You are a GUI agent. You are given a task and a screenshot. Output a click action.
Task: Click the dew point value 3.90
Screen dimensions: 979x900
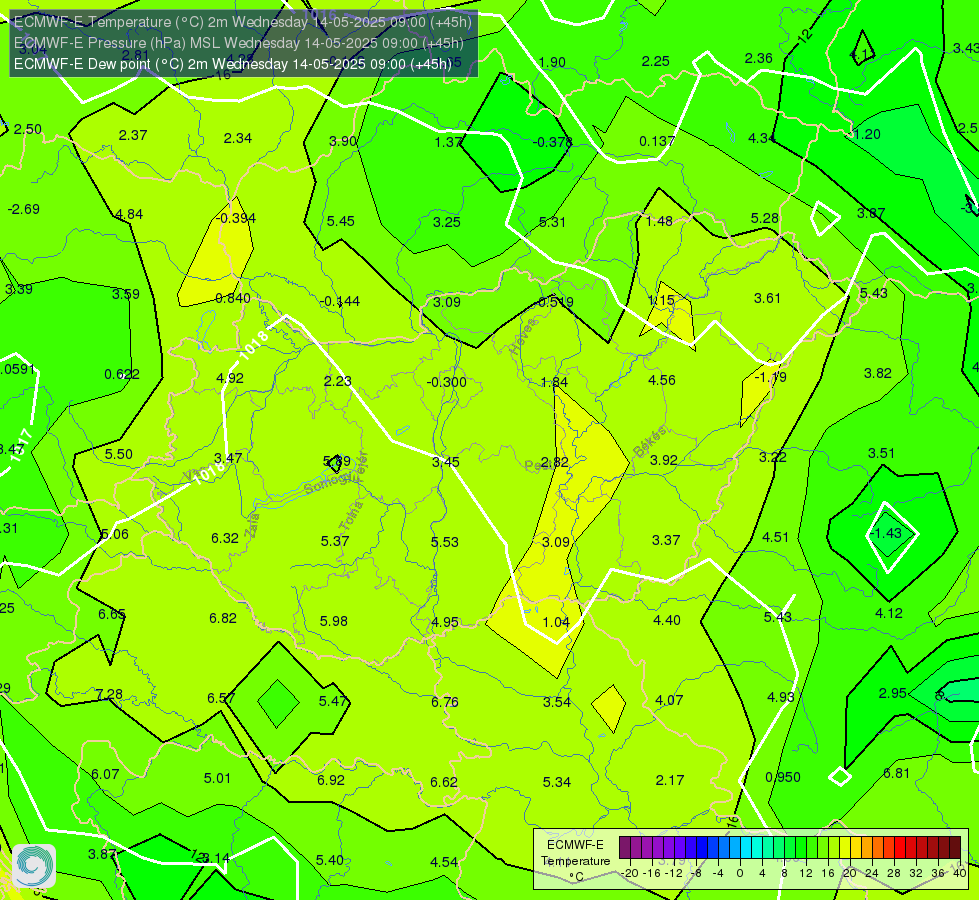point(343,141)
